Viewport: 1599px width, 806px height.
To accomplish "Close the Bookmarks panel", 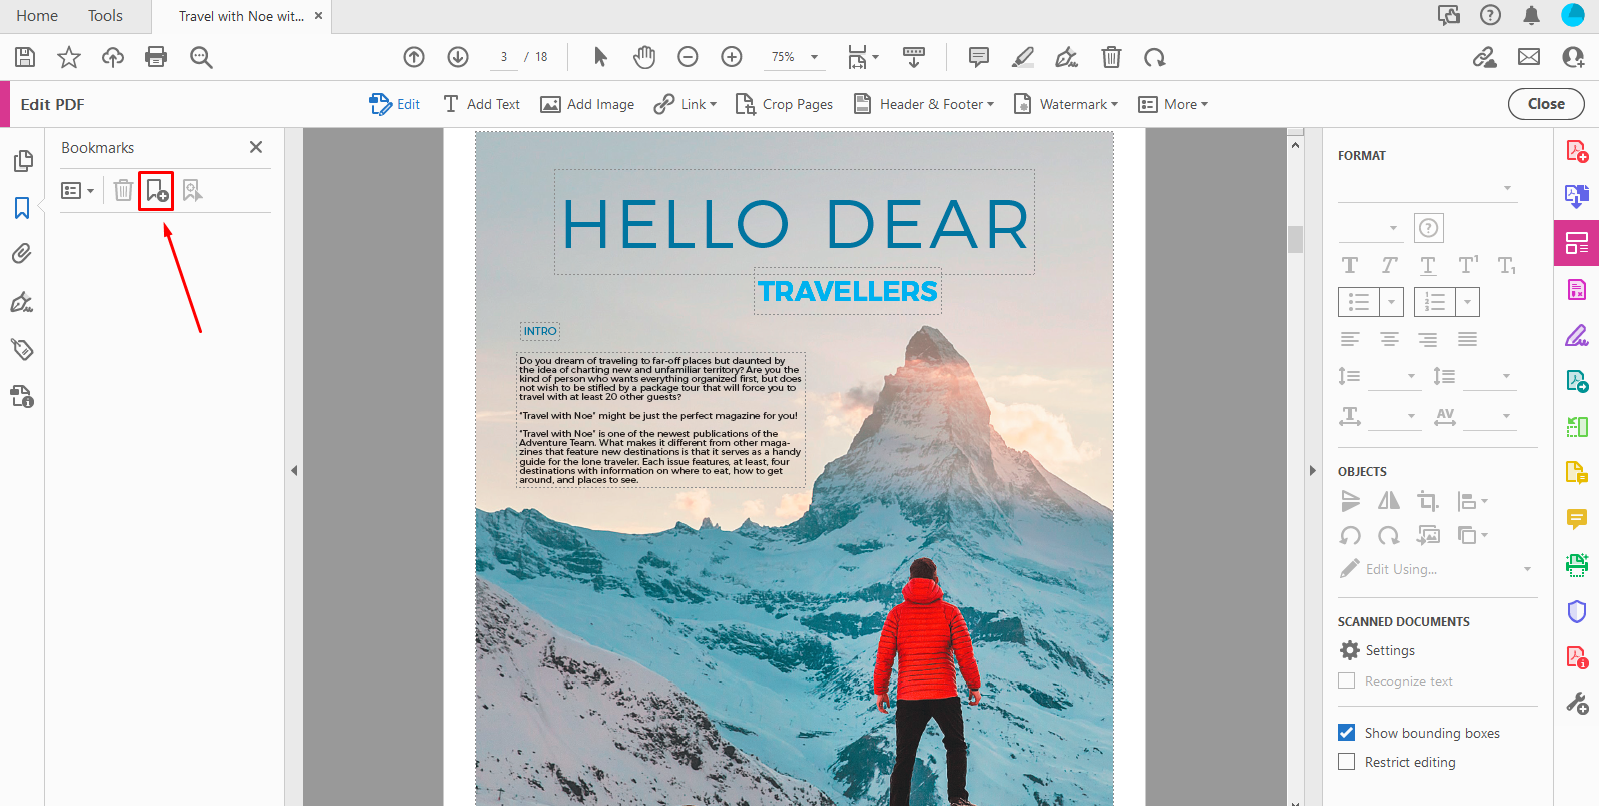I will point(256,147).
